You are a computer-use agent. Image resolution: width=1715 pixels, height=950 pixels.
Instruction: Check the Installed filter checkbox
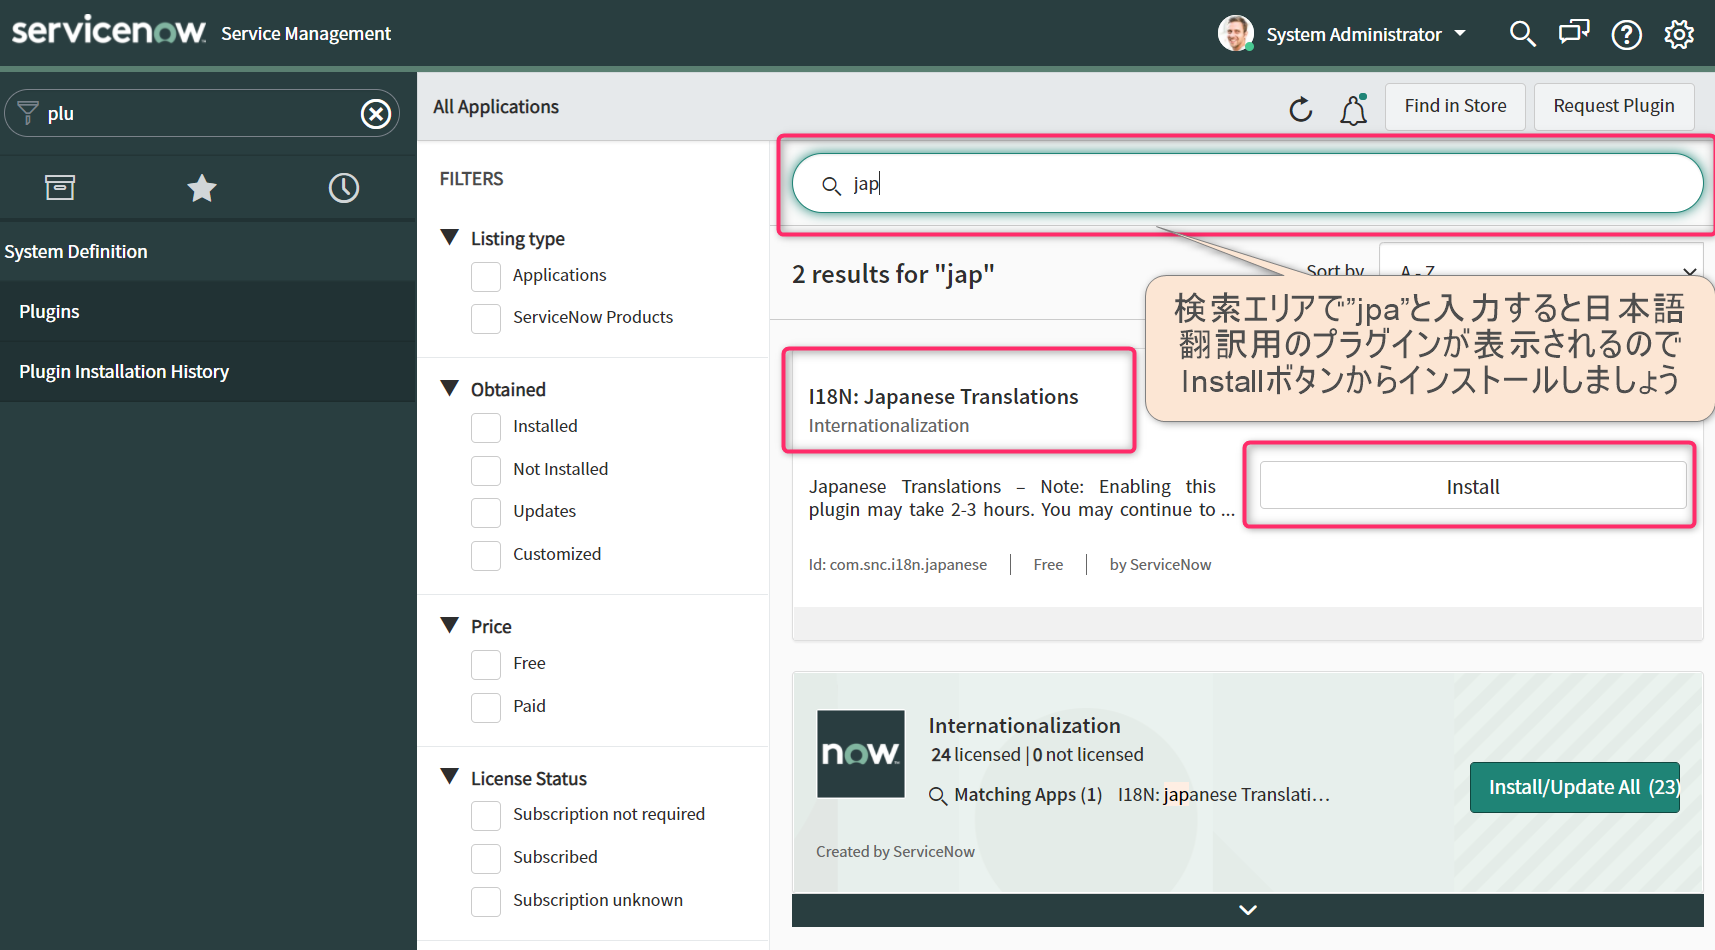click(486, 427)
